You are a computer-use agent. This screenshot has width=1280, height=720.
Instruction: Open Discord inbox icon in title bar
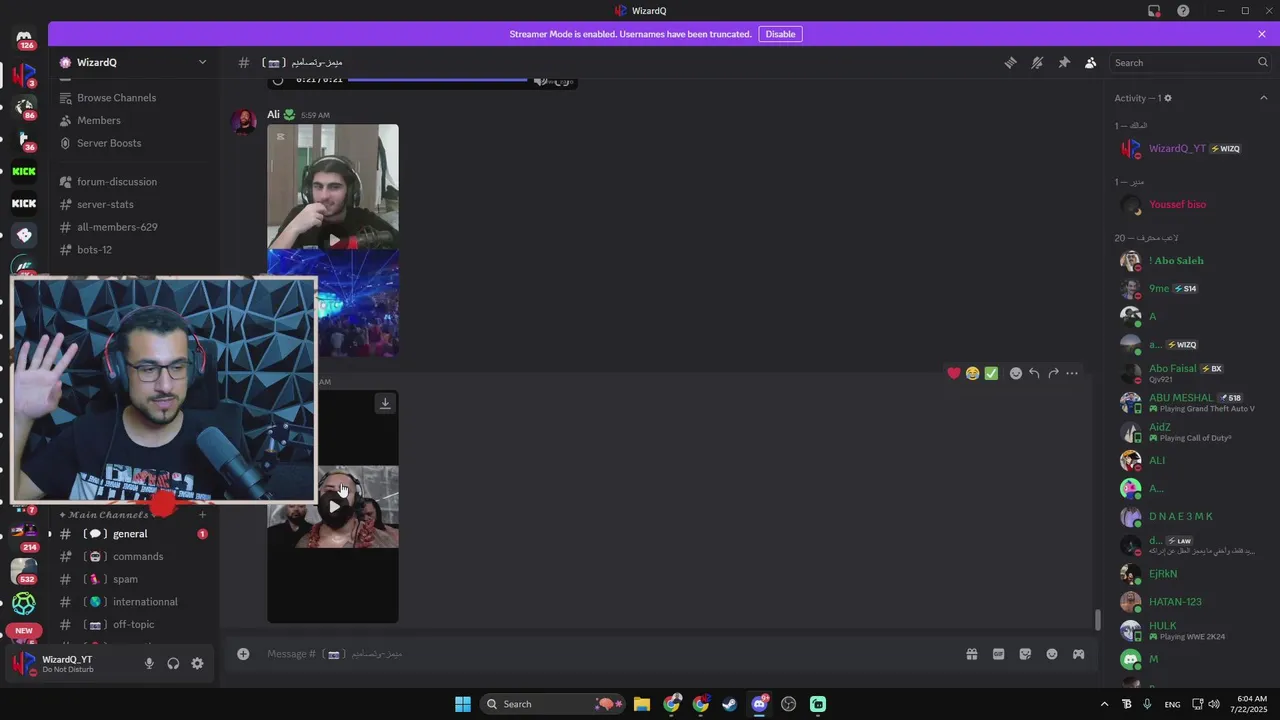[x=1154, y=11]
